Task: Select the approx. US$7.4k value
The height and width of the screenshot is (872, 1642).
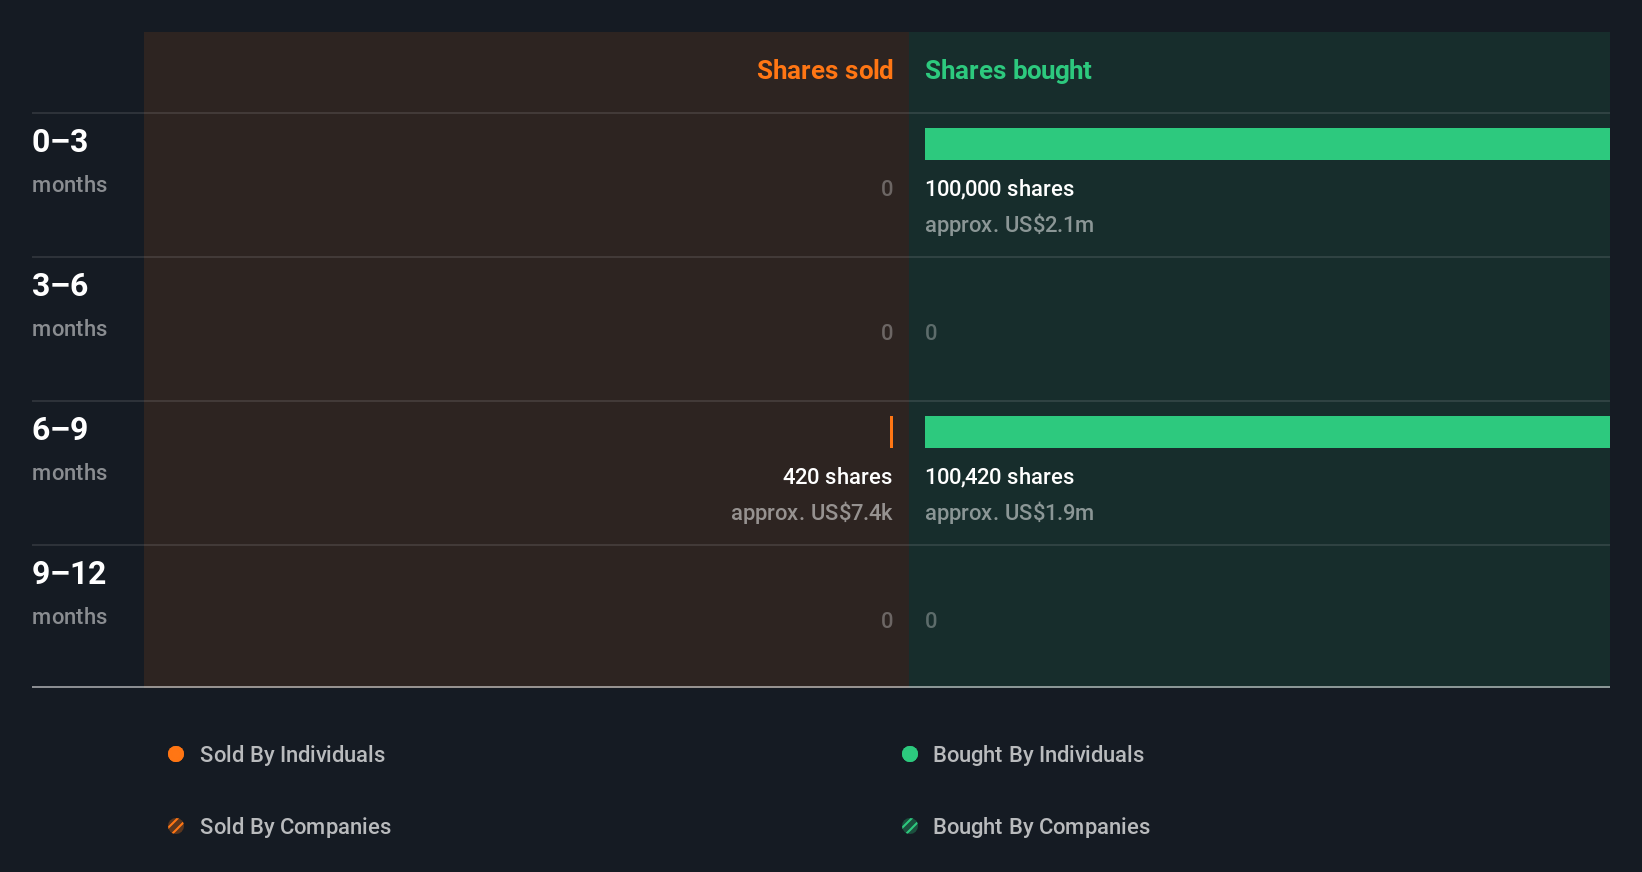Action: pyautogui.click(x=811, y=512)
